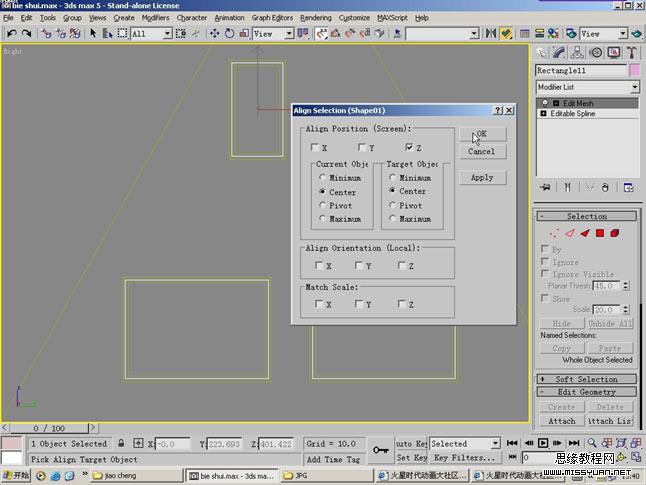Click the Undo arrow icon
This screenshot has width=646, height=485.
point(12,33)
